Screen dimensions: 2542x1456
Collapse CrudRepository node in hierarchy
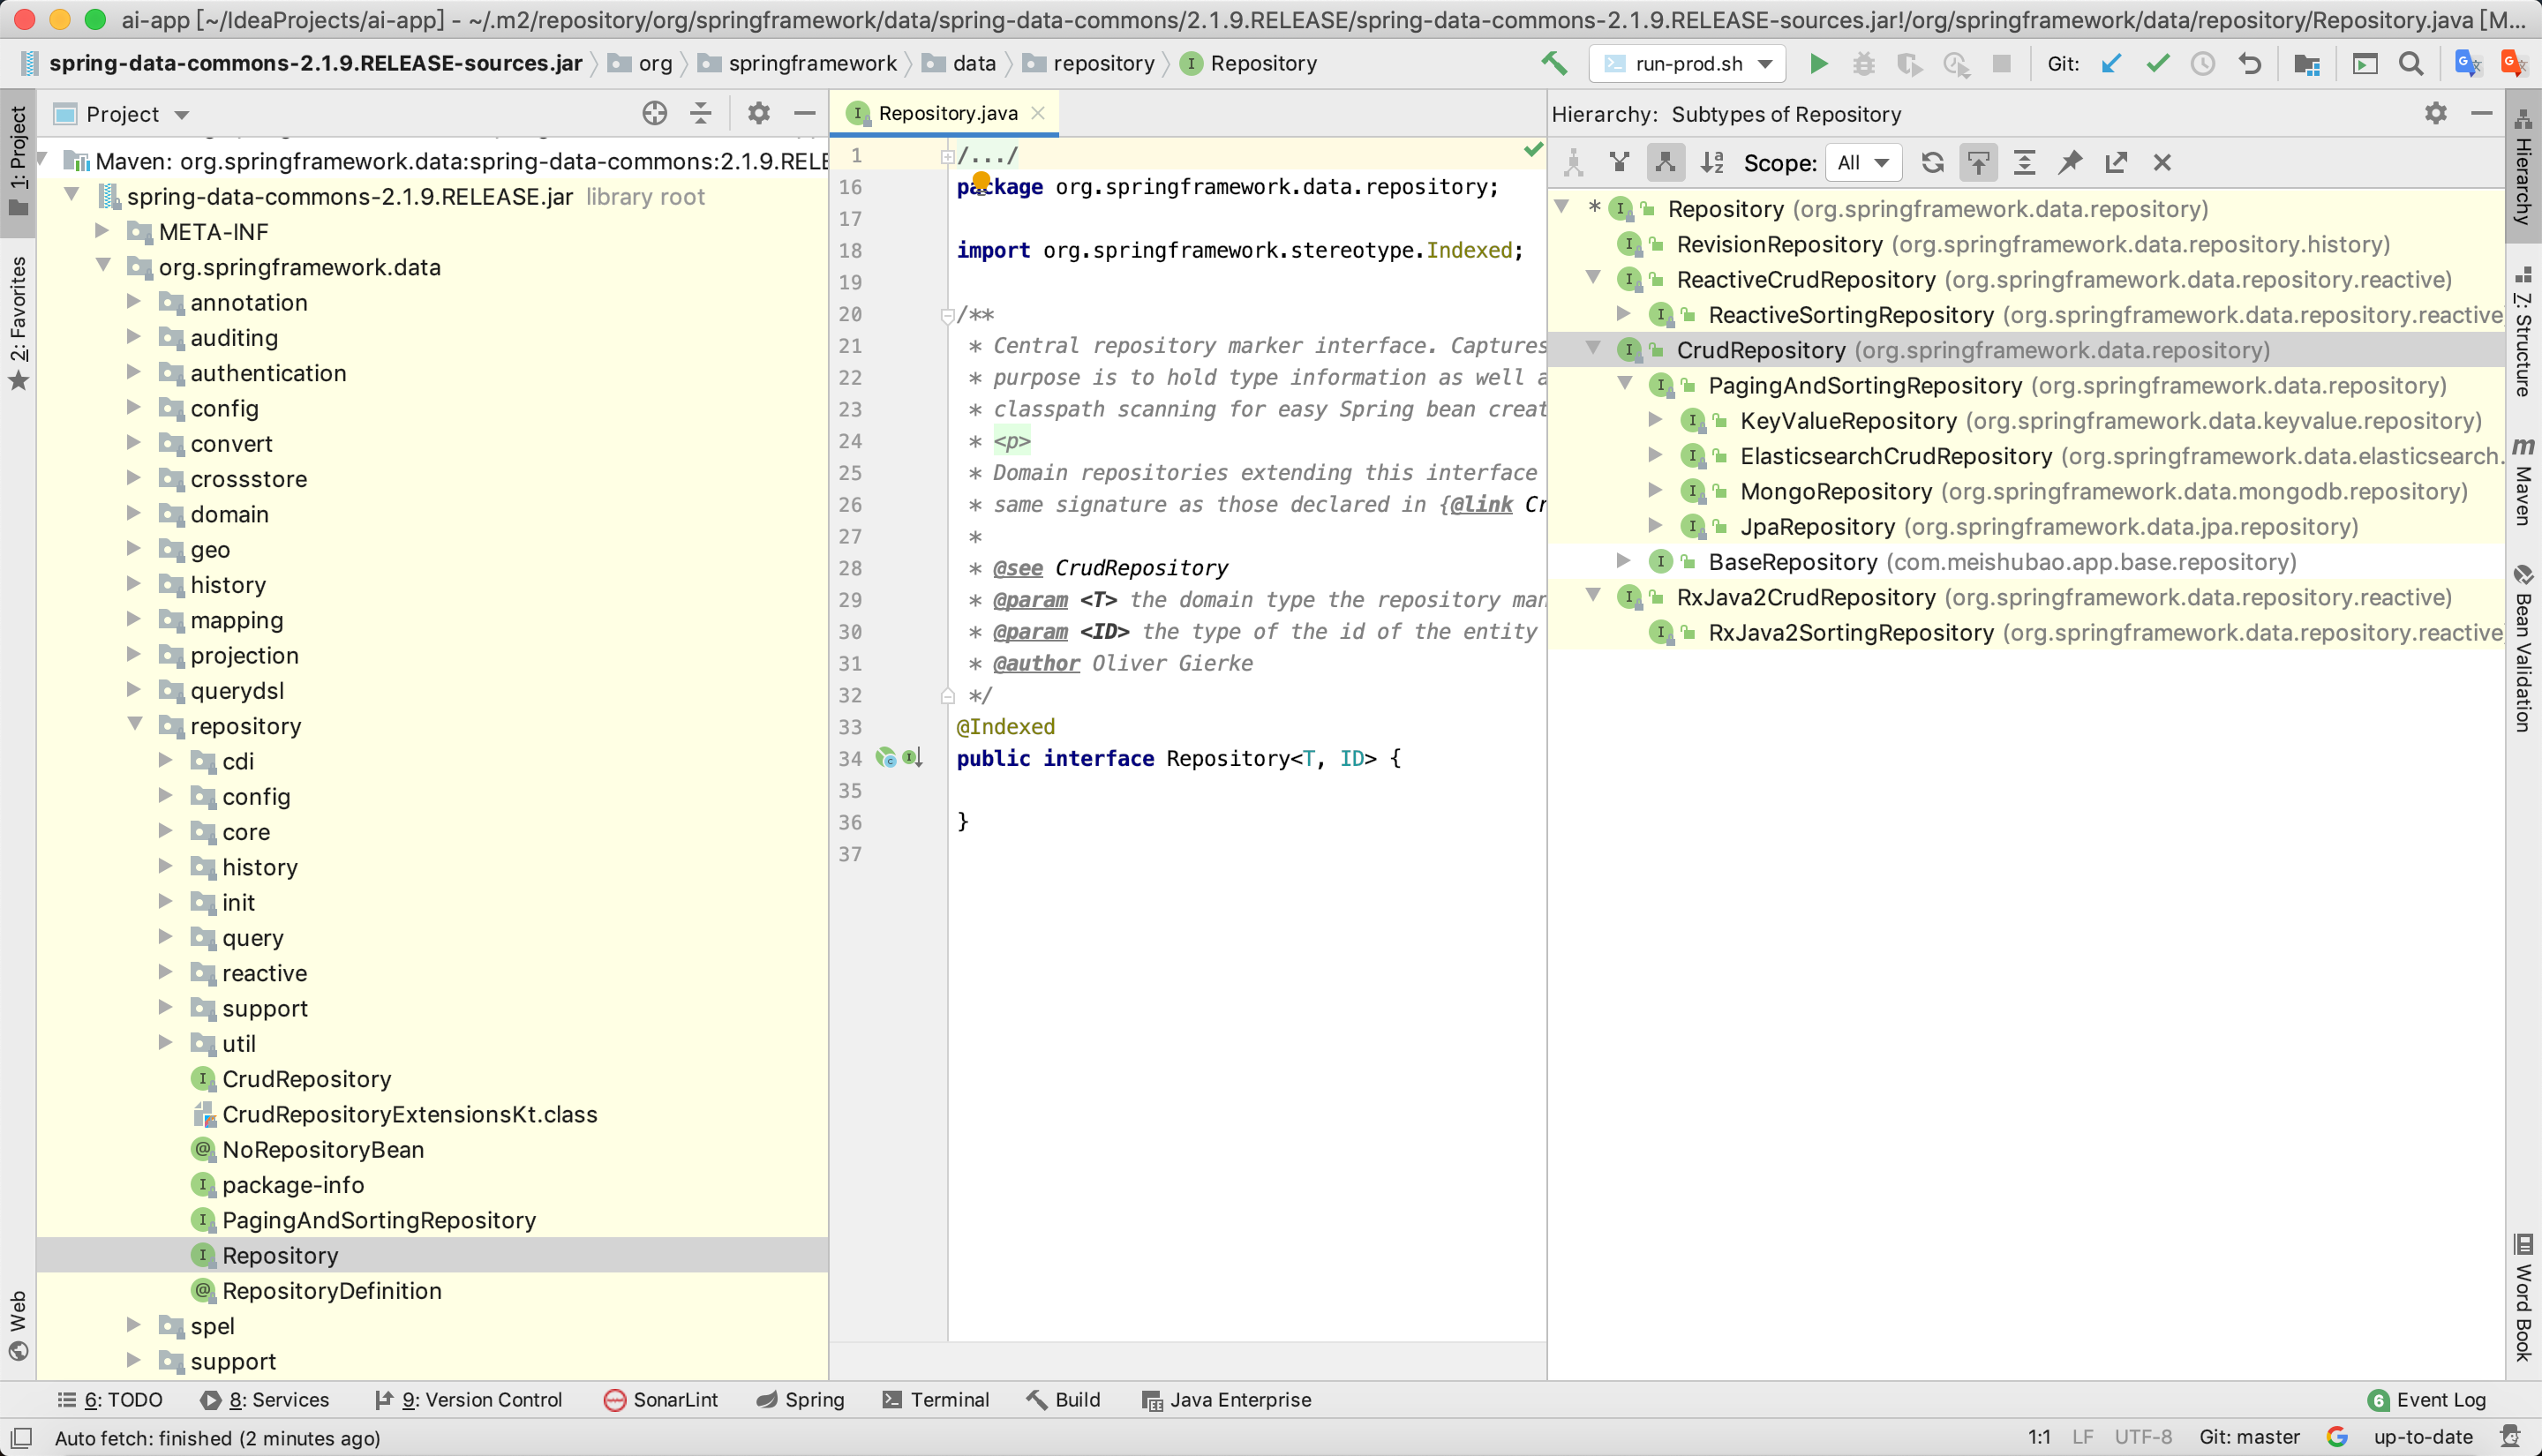coord(1594,348)
